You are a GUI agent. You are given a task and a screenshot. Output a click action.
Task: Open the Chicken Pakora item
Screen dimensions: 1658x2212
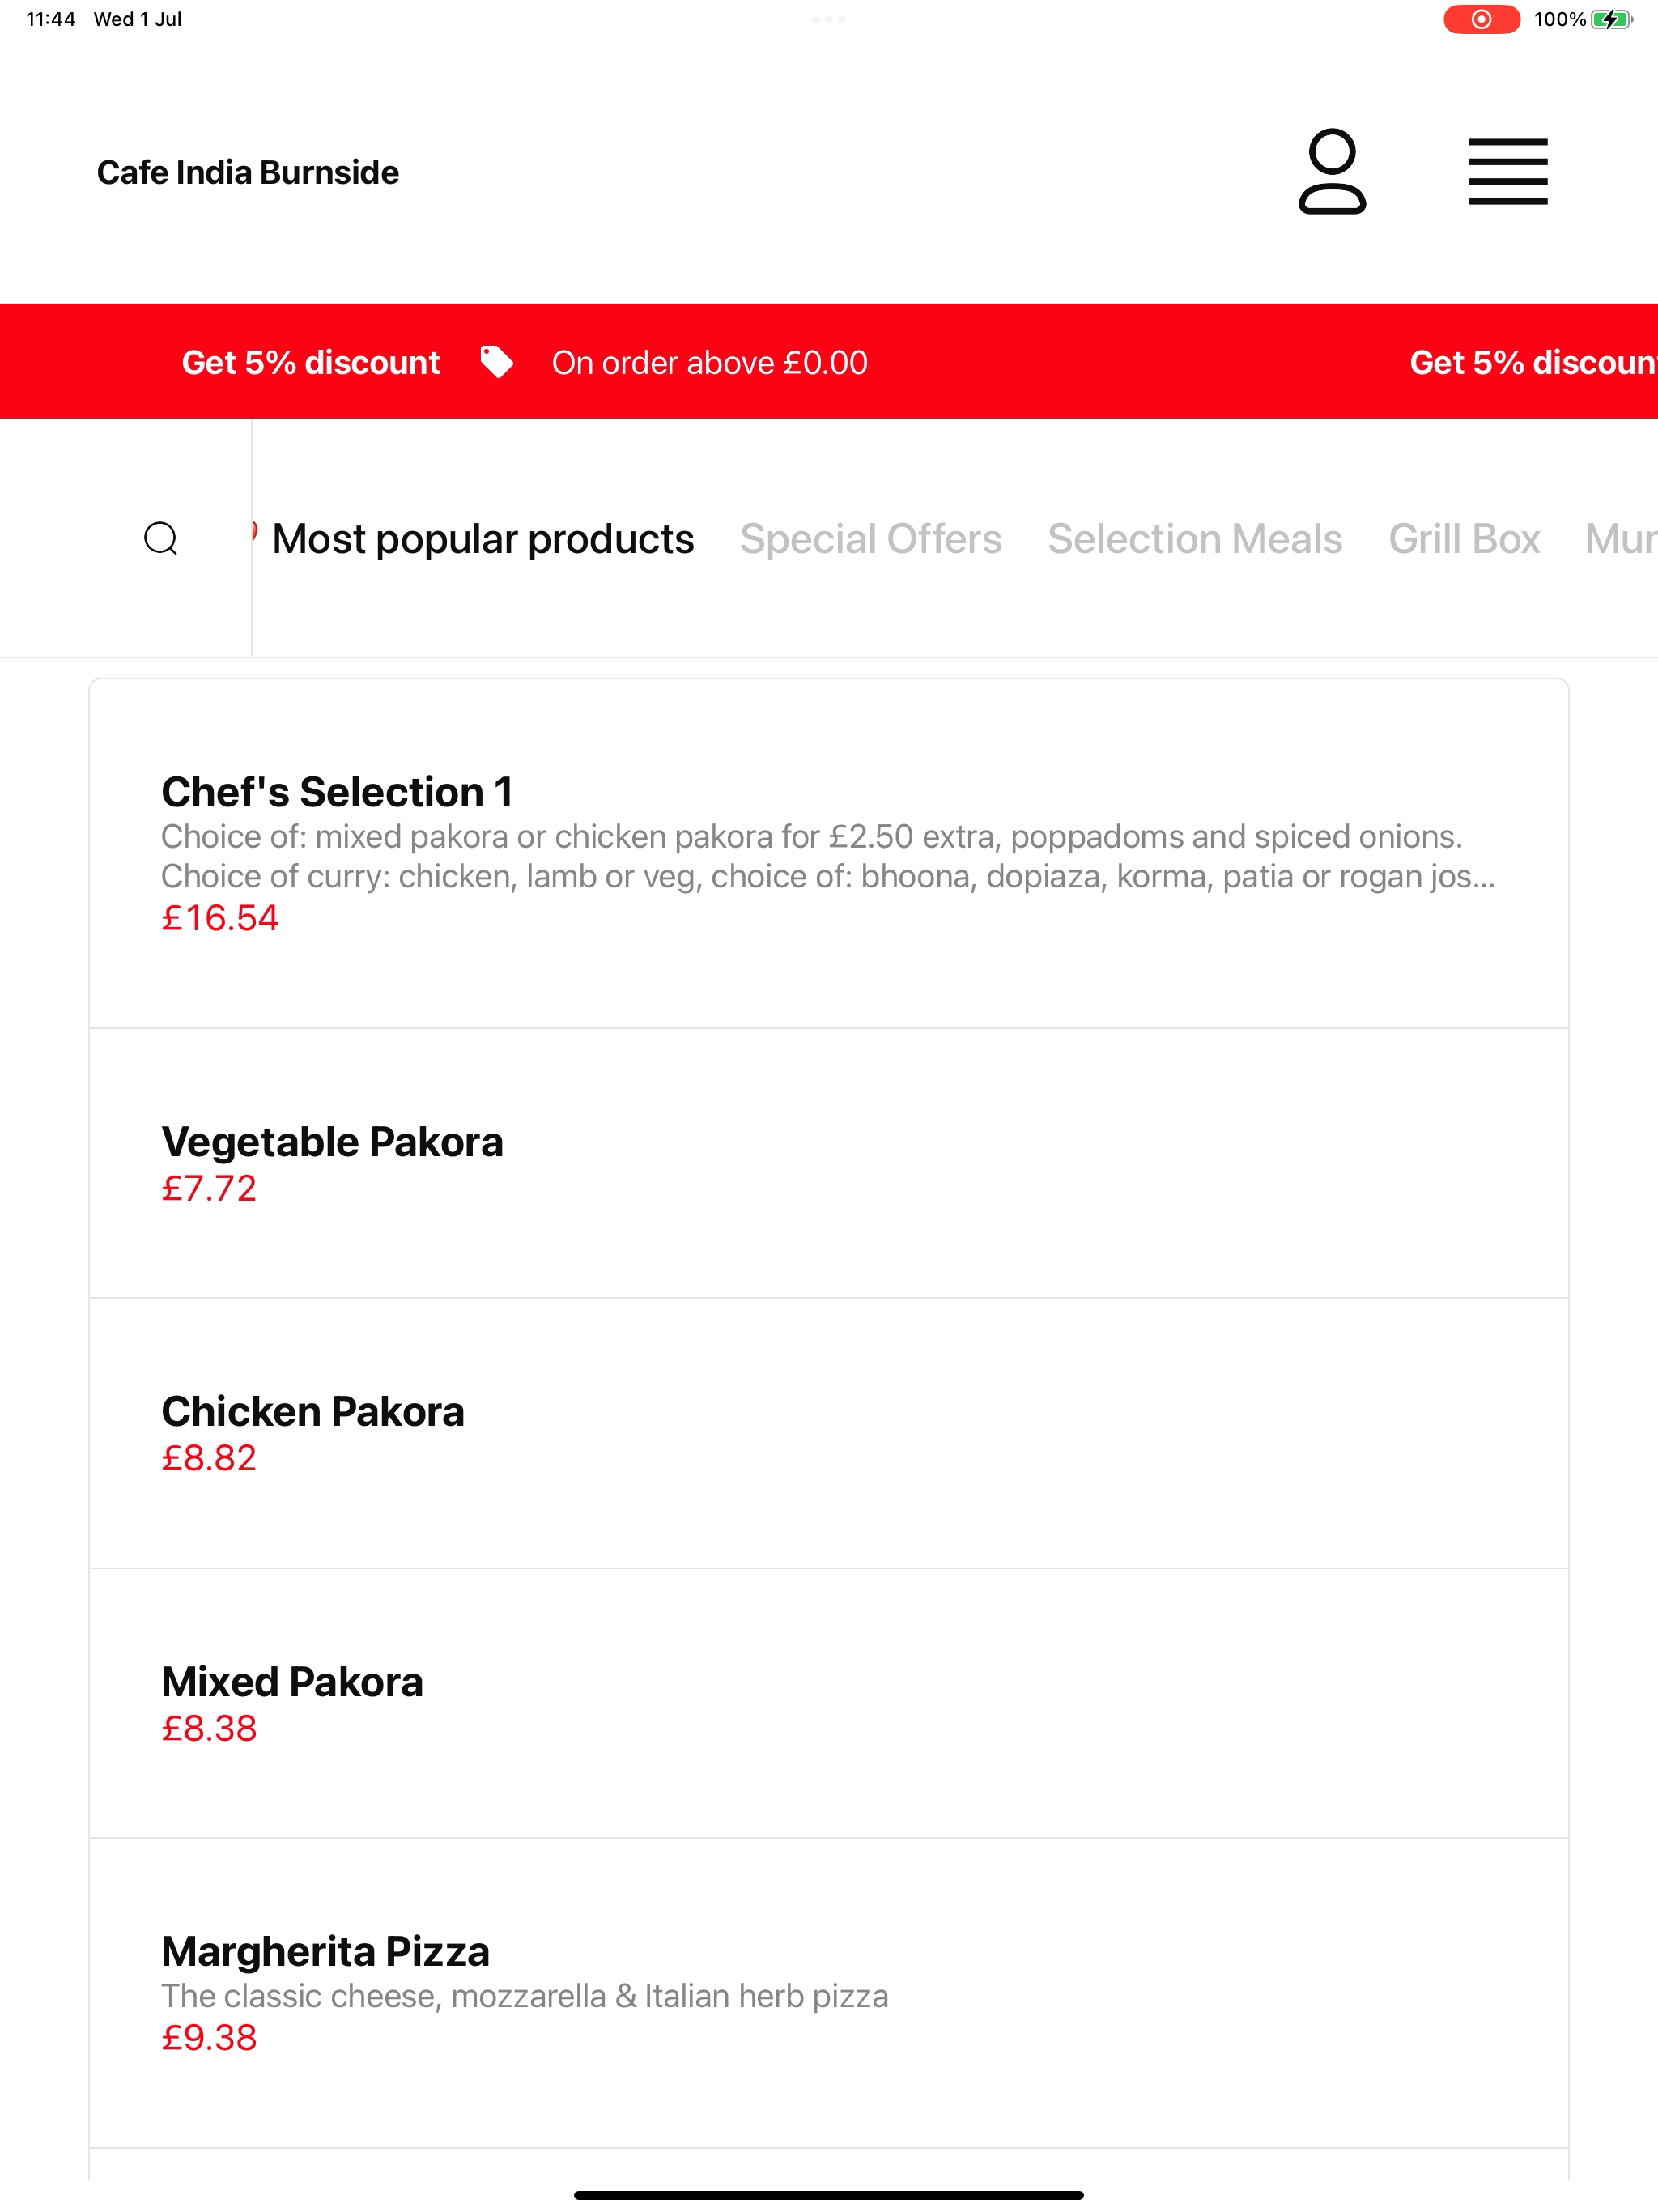click(x=829, y=1433)
